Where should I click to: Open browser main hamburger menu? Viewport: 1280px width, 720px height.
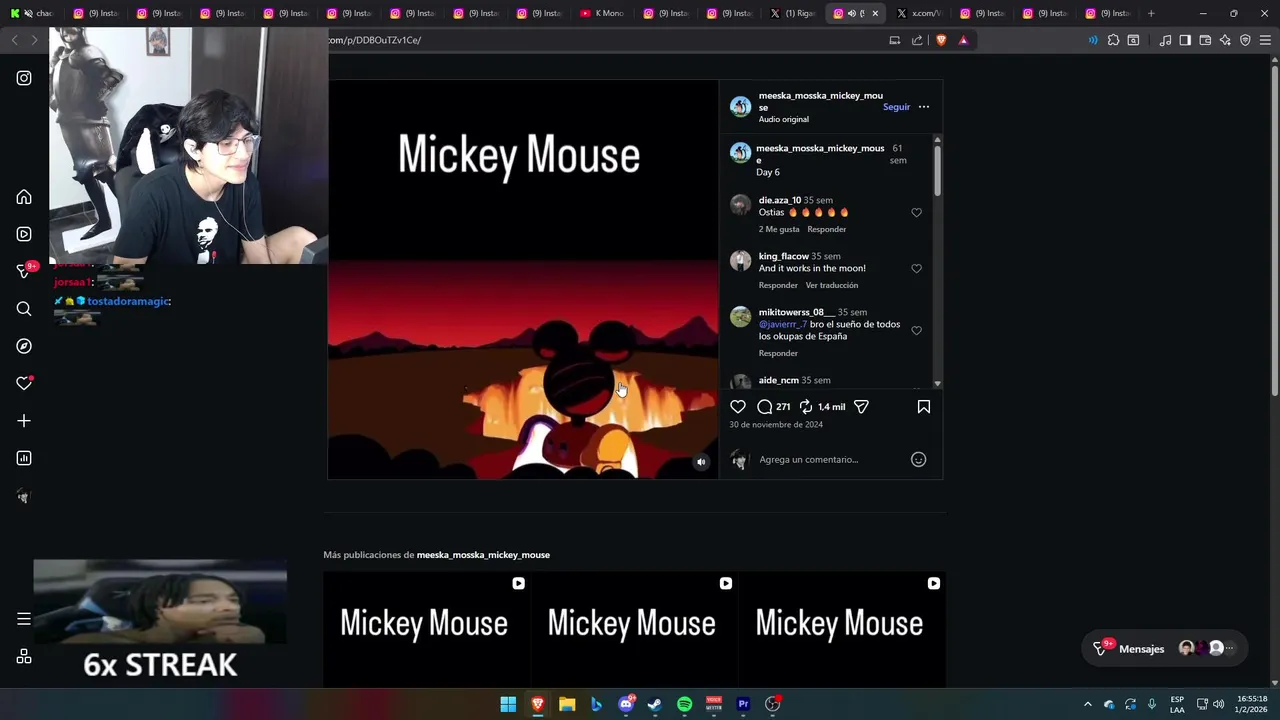tap(1265, 40)
